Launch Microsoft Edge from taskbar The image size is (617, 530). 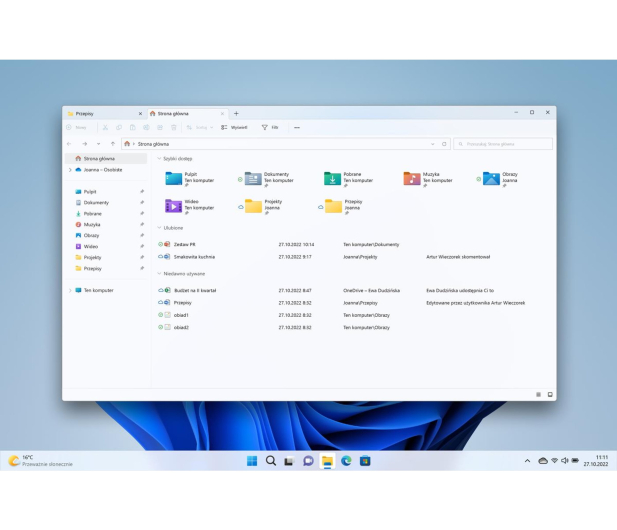pos(346,461)
